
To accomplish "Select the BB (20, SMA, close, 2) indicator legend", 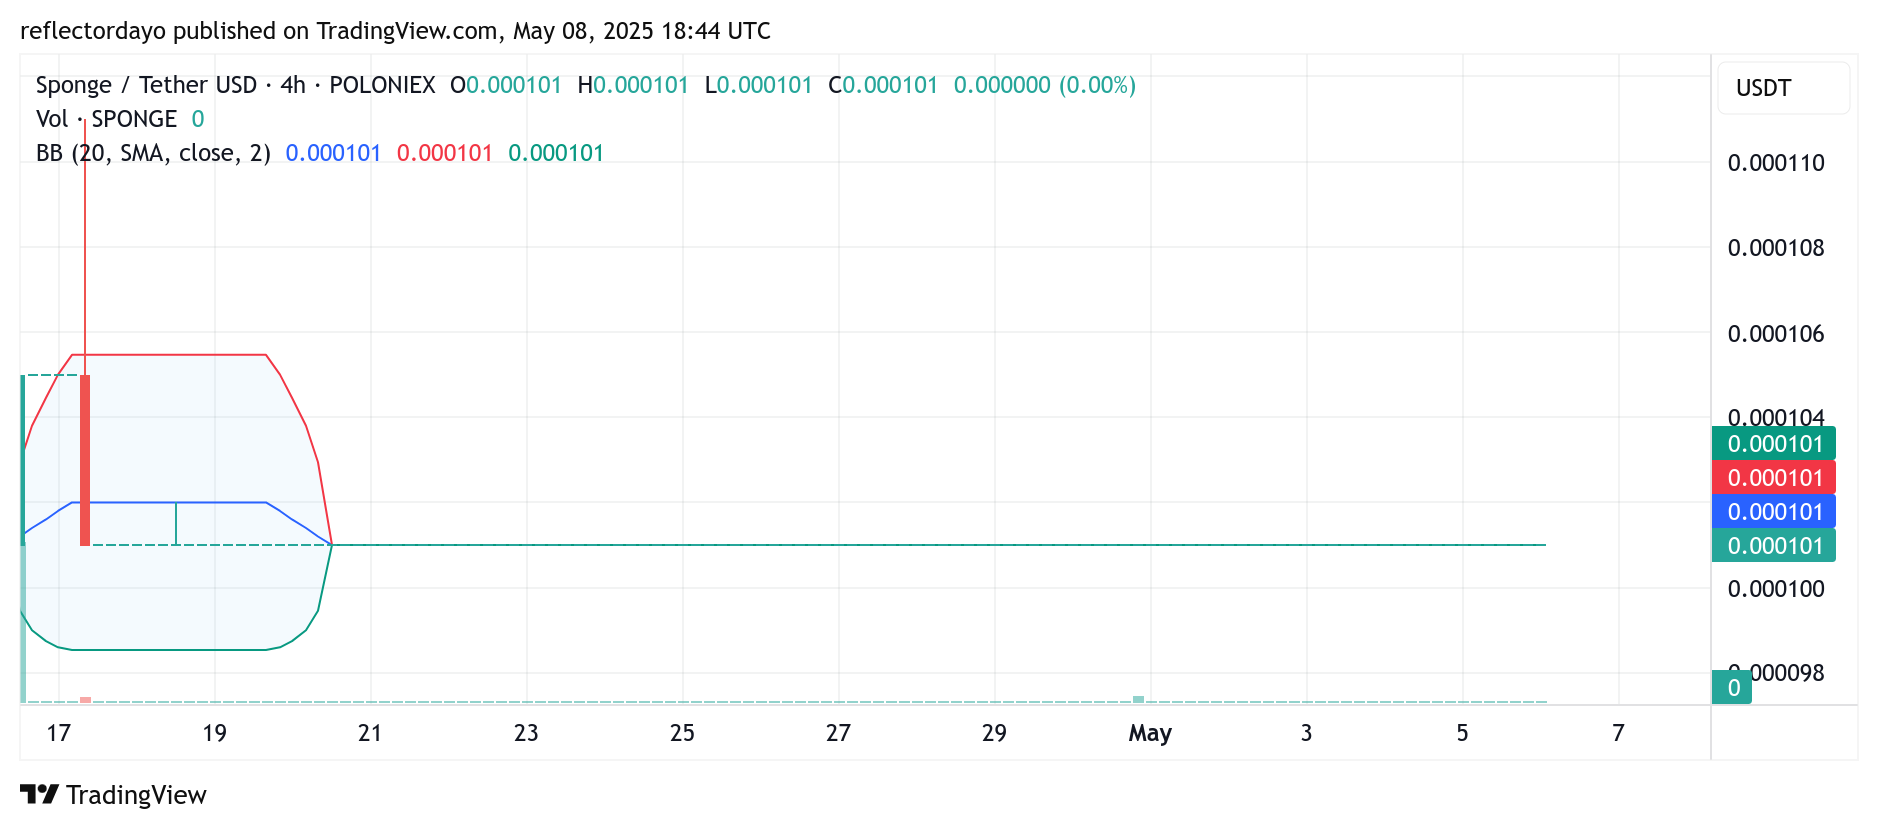I will pos(153,153).
